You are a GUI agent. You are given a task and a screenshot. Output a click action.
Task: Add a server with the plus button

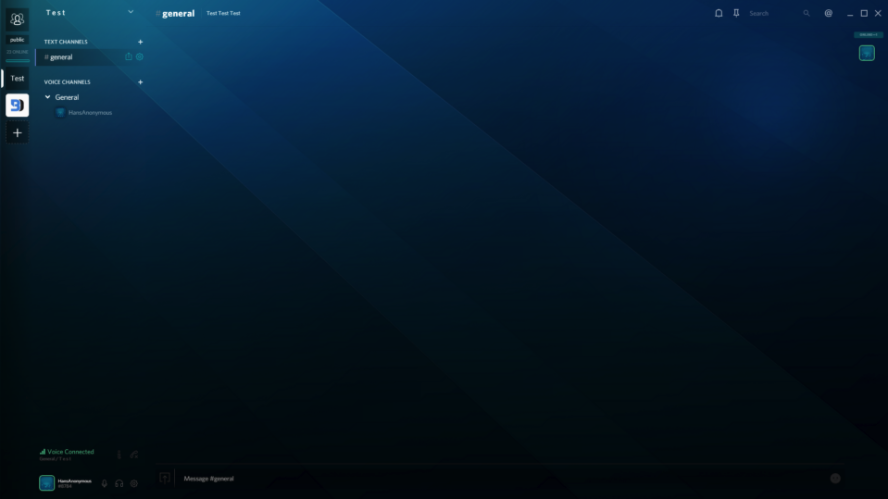click(17, 133)
